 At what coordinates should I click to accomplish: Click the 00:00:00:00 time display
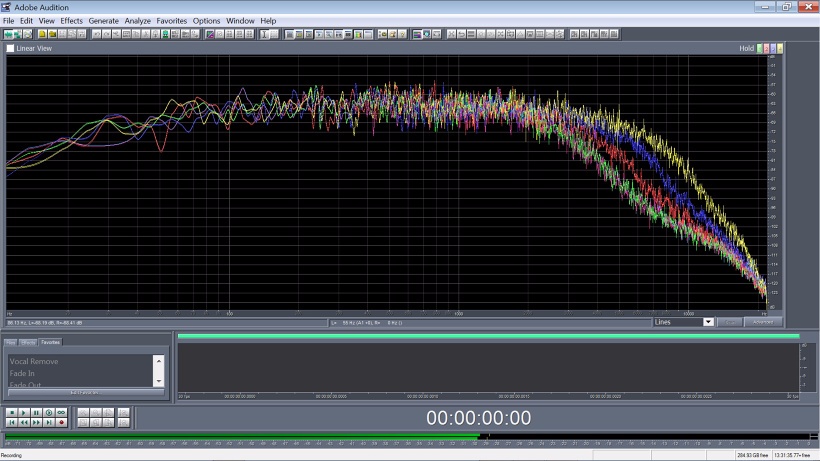point(479,418)
